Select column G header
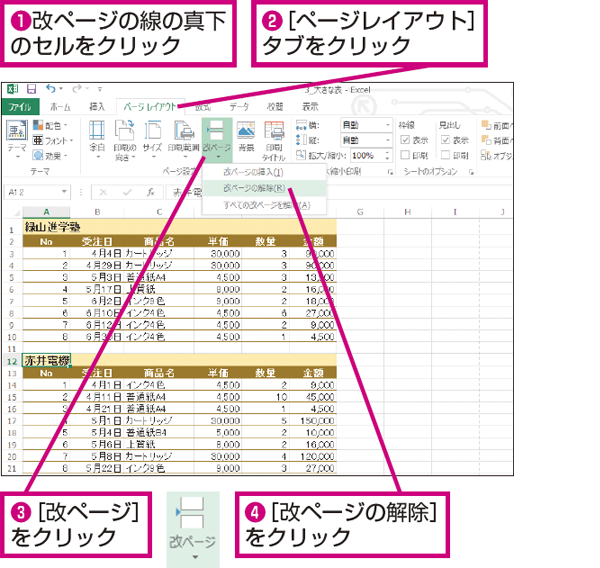 [360, 212]
